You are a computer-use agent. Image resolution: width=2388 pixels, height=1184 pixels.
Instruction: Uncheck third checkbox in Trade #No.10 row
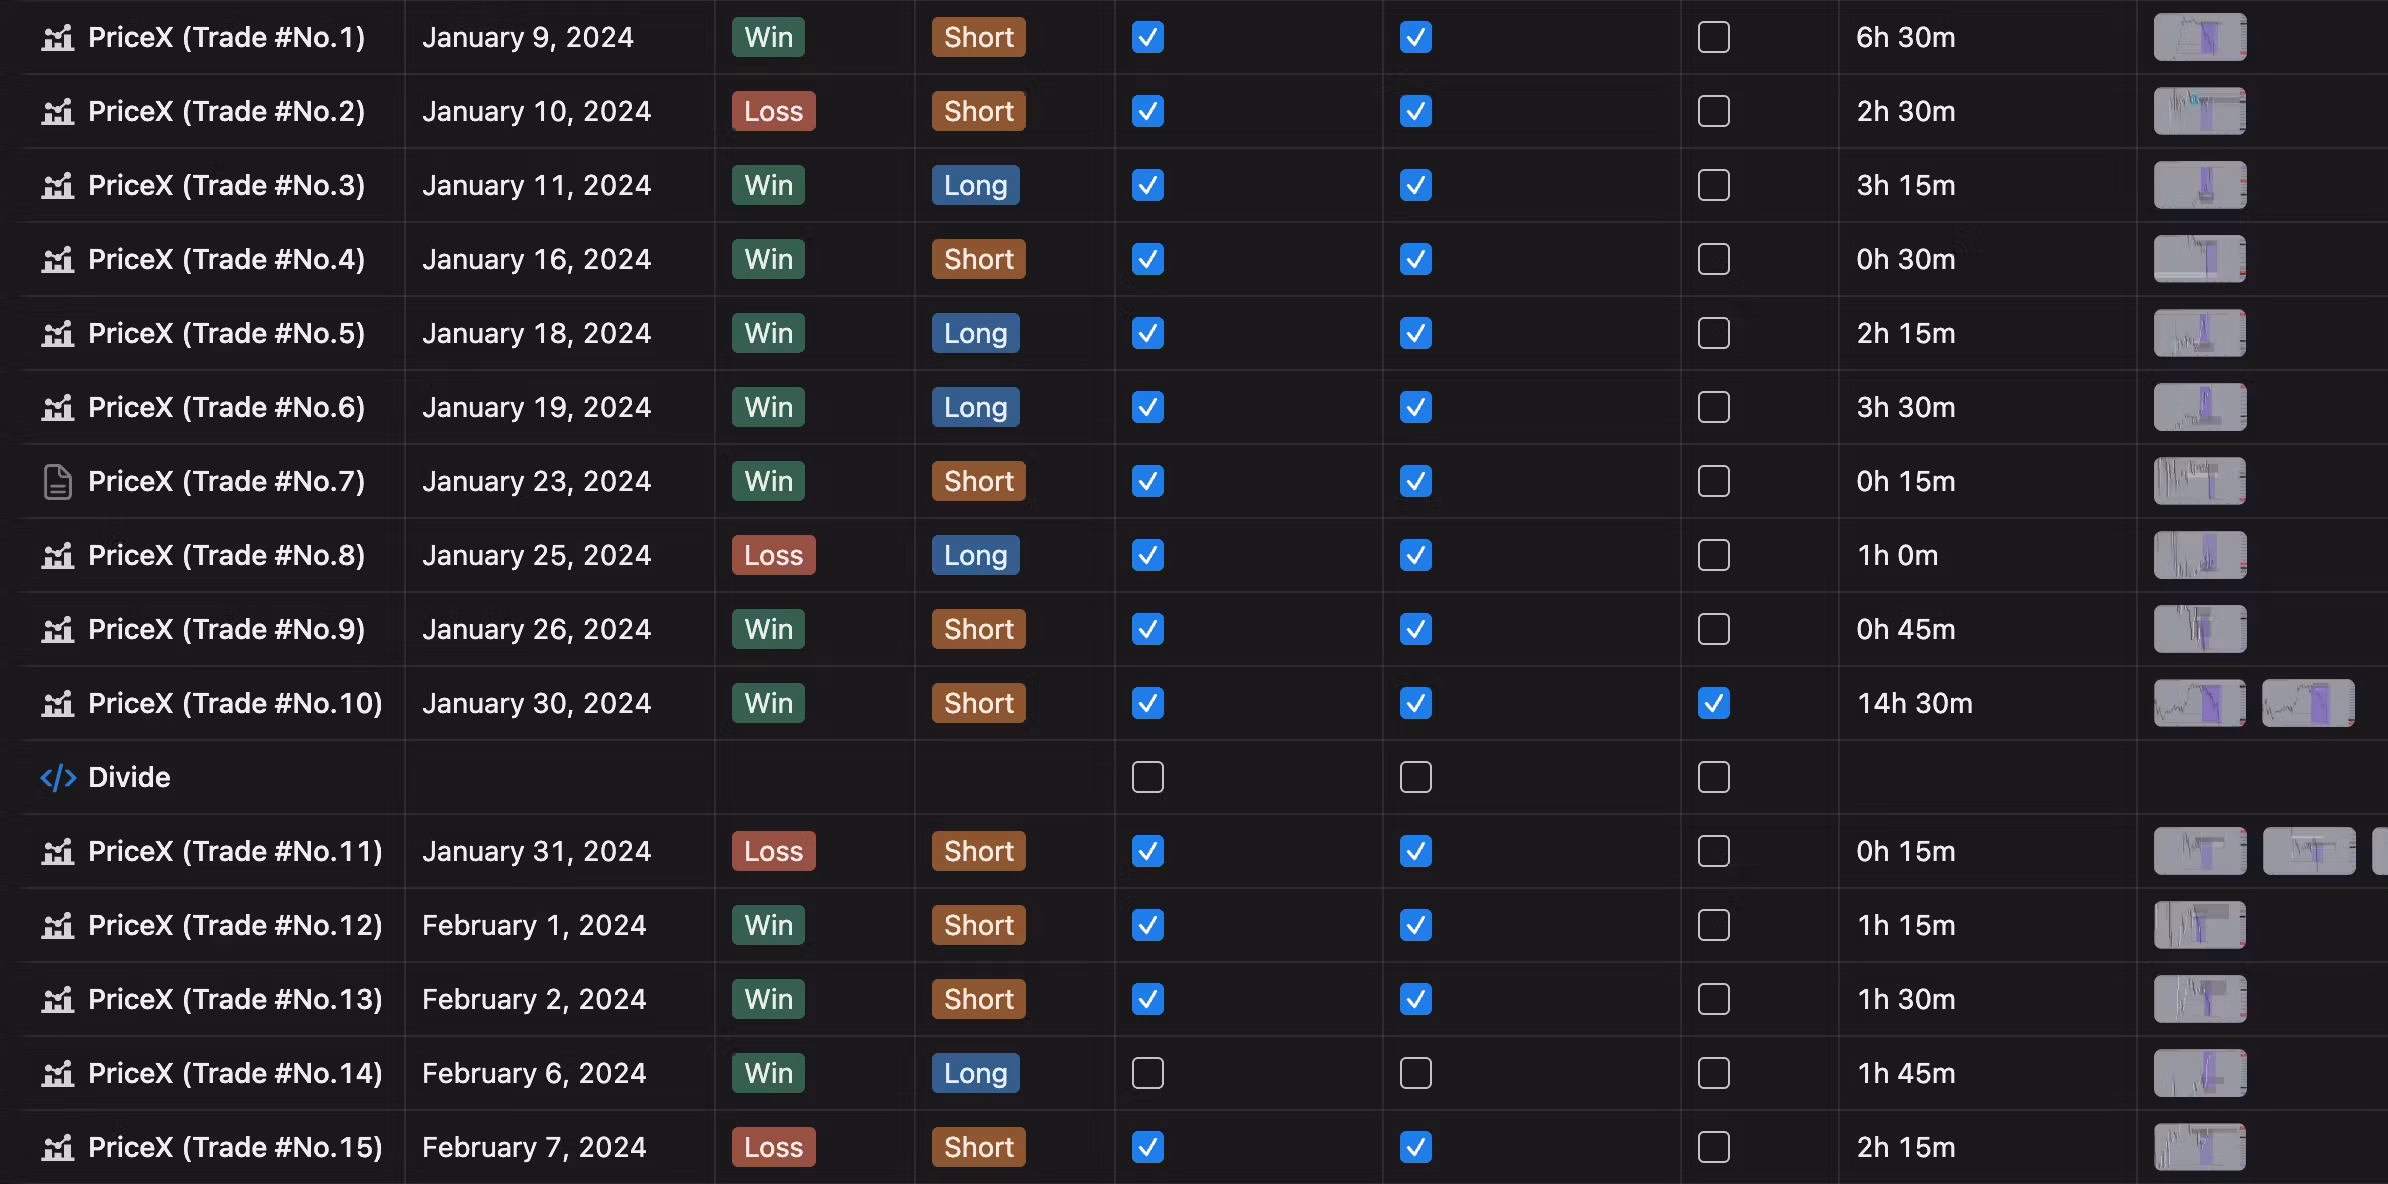pyautogui.click(x=1713, y=704)
